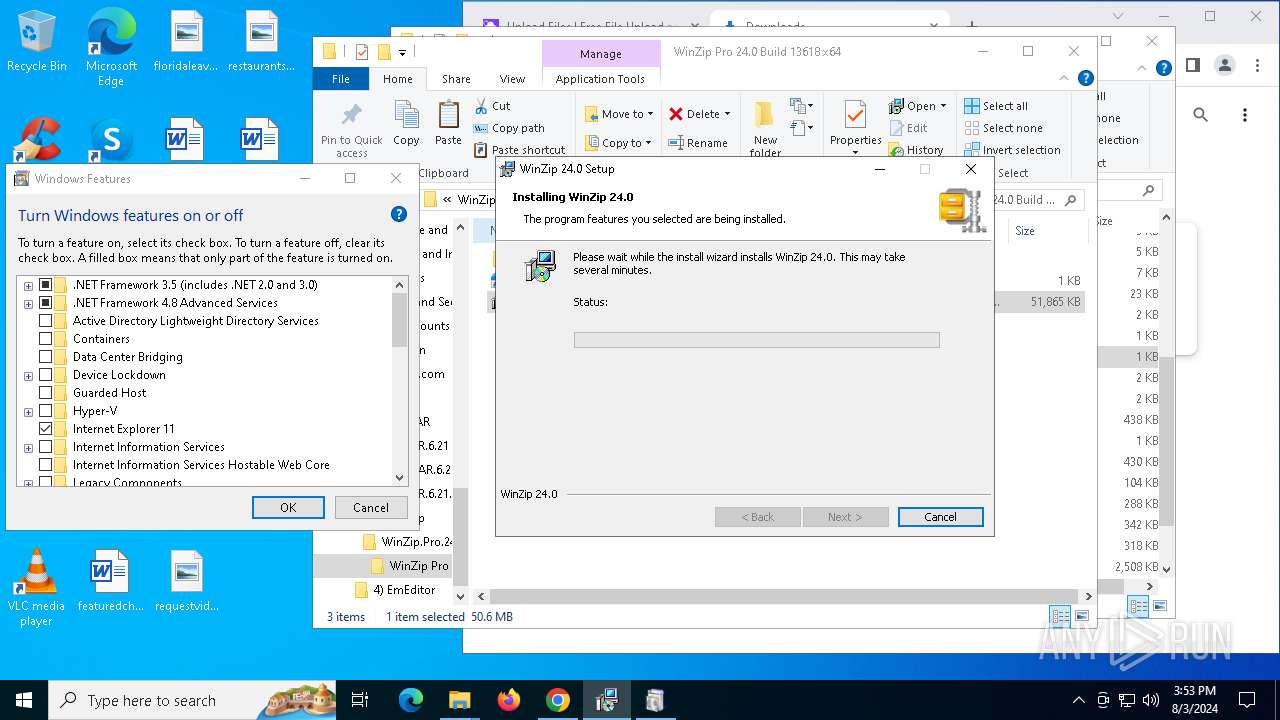Click Explorer file list horizontal scrollbar
Screen dimensions: 1280x720
pos(785,596)
